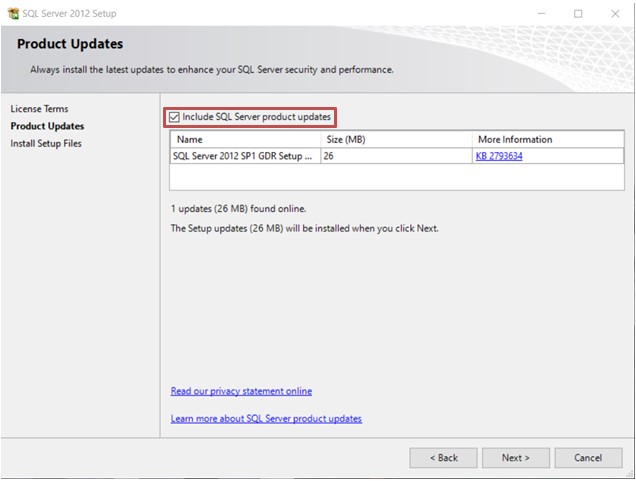
Task: Click the 'Always install the latest updates' subtitle
Action: tap(212, 70)
